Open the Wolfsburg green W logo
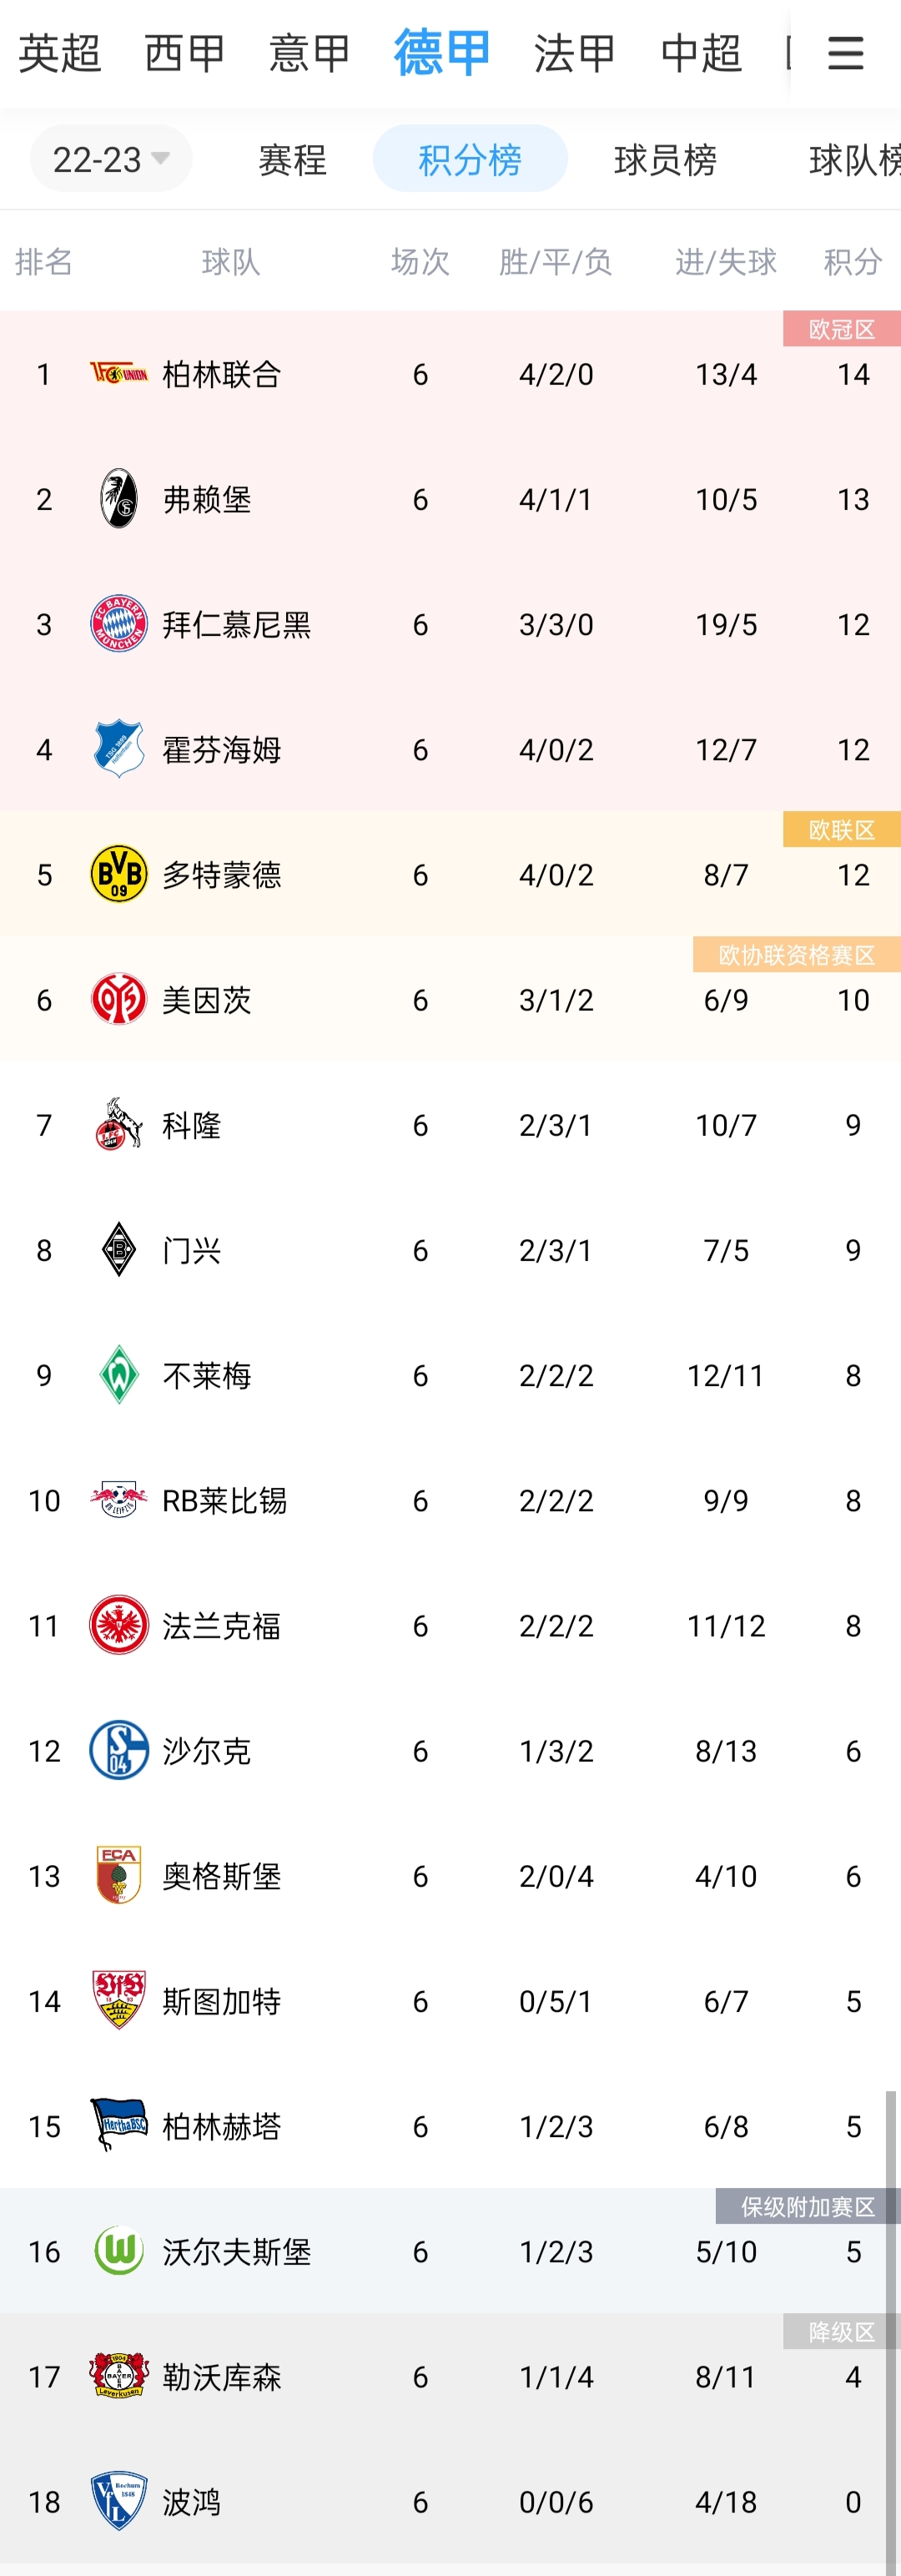The height and width of the screenshot is (2576, 901). pyautogui.click(x=119, y=2251)
